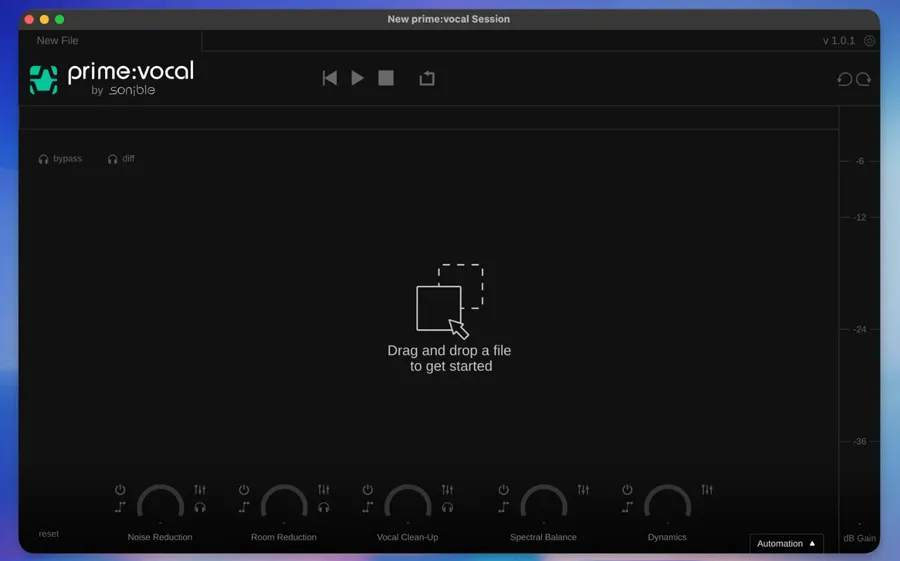Toggle Spectral Balance power button

pos(504,490)
